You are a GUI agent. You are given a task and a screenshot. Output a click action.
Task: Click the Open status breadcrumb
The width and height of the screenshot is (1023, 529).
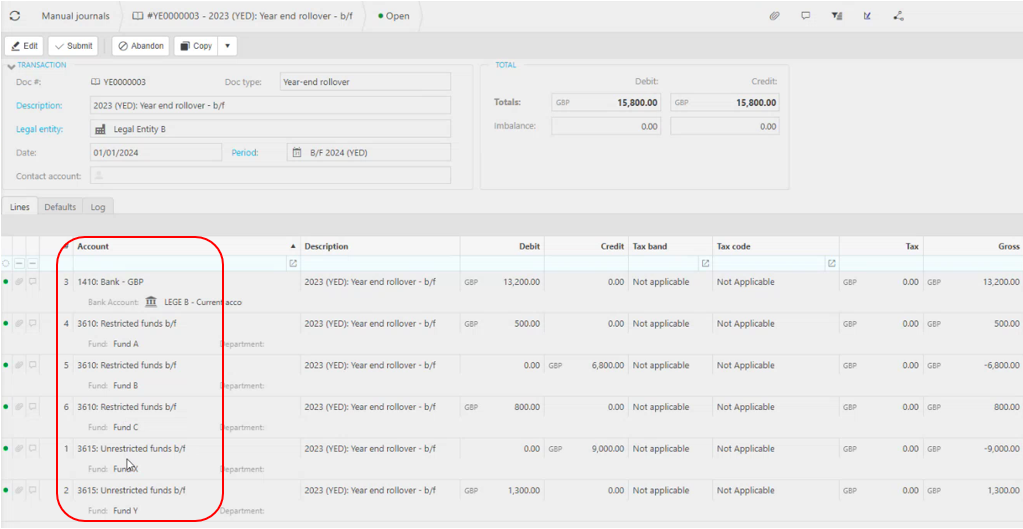393,16
